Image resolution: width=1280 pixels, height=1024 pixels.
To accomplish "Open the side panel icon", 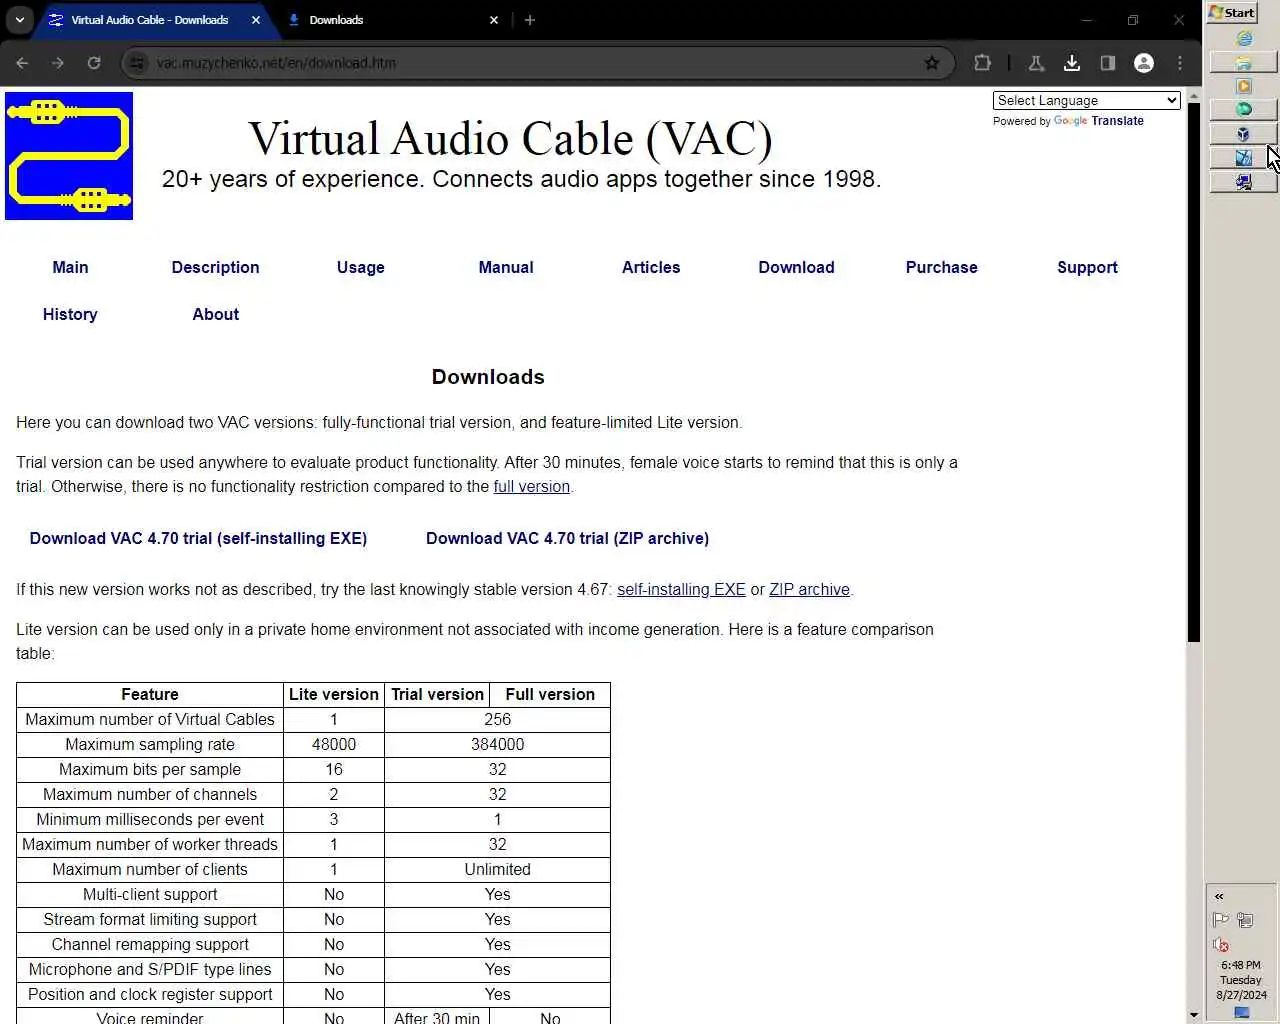I will [x=1108, y=63].
